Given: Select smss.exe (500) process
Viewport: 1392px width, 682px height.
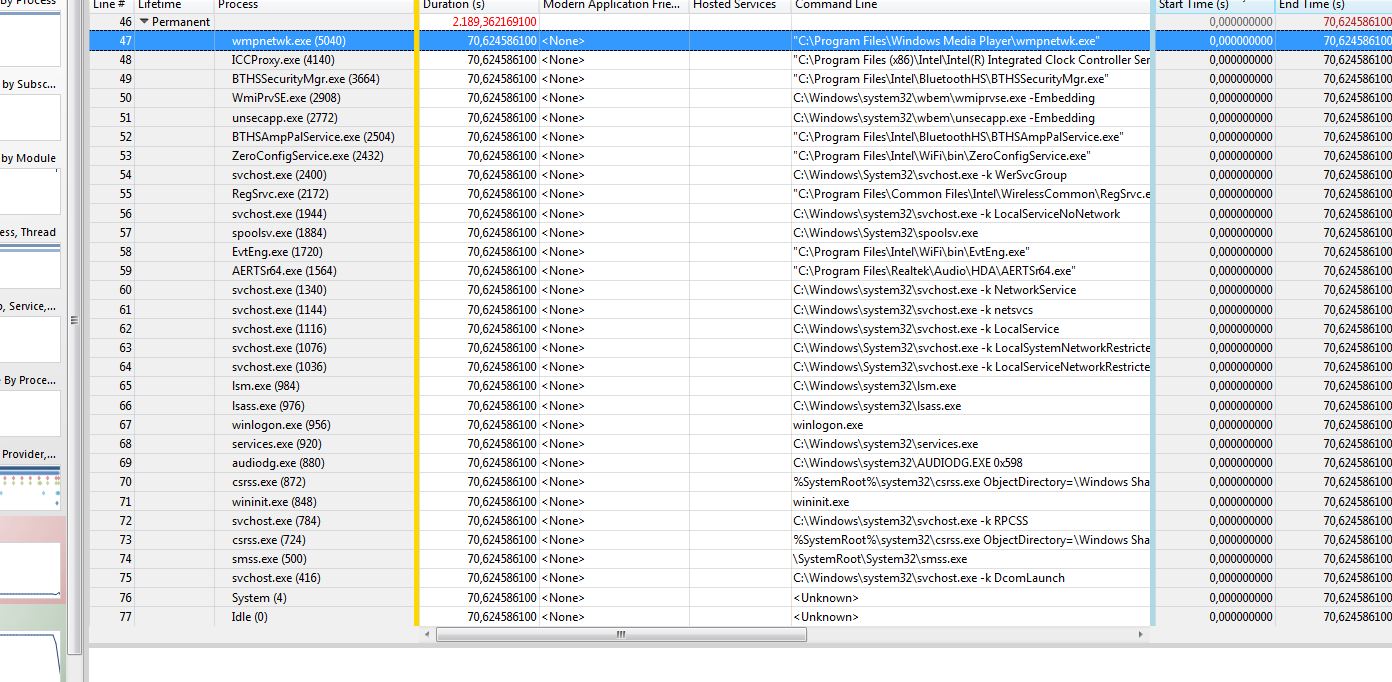Looking at the screenshot, I should pos(269,559).
